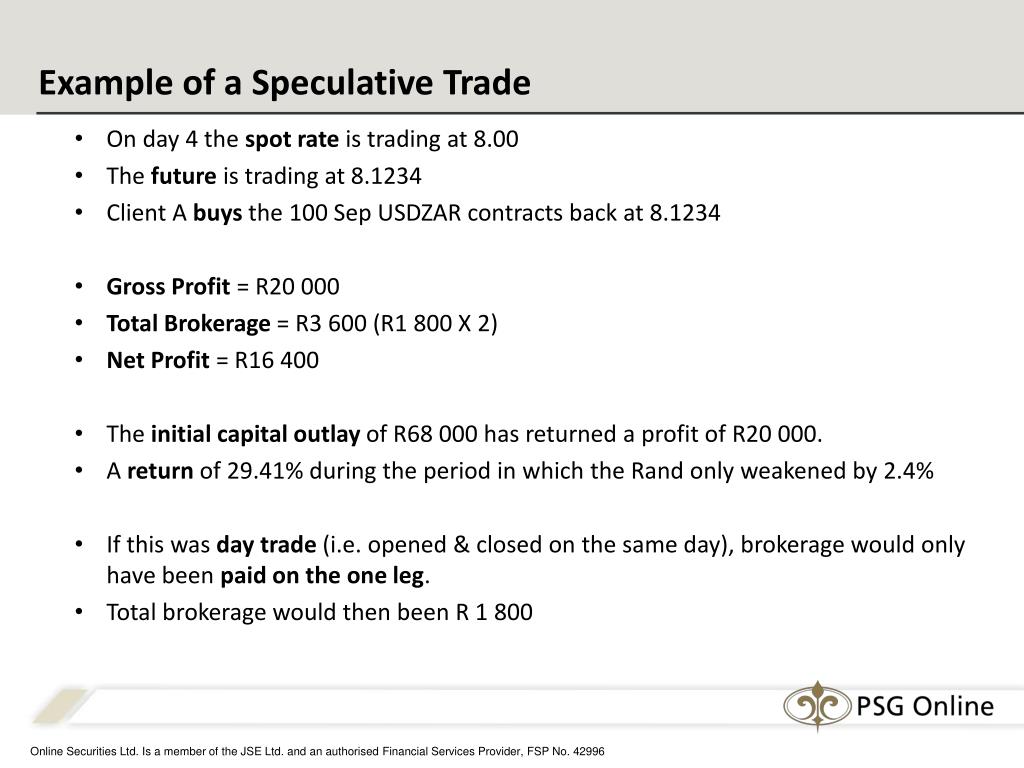Click the 29.41% return bullet line
The width and height of the screenshot is (1024, 768).
[520, 471]
